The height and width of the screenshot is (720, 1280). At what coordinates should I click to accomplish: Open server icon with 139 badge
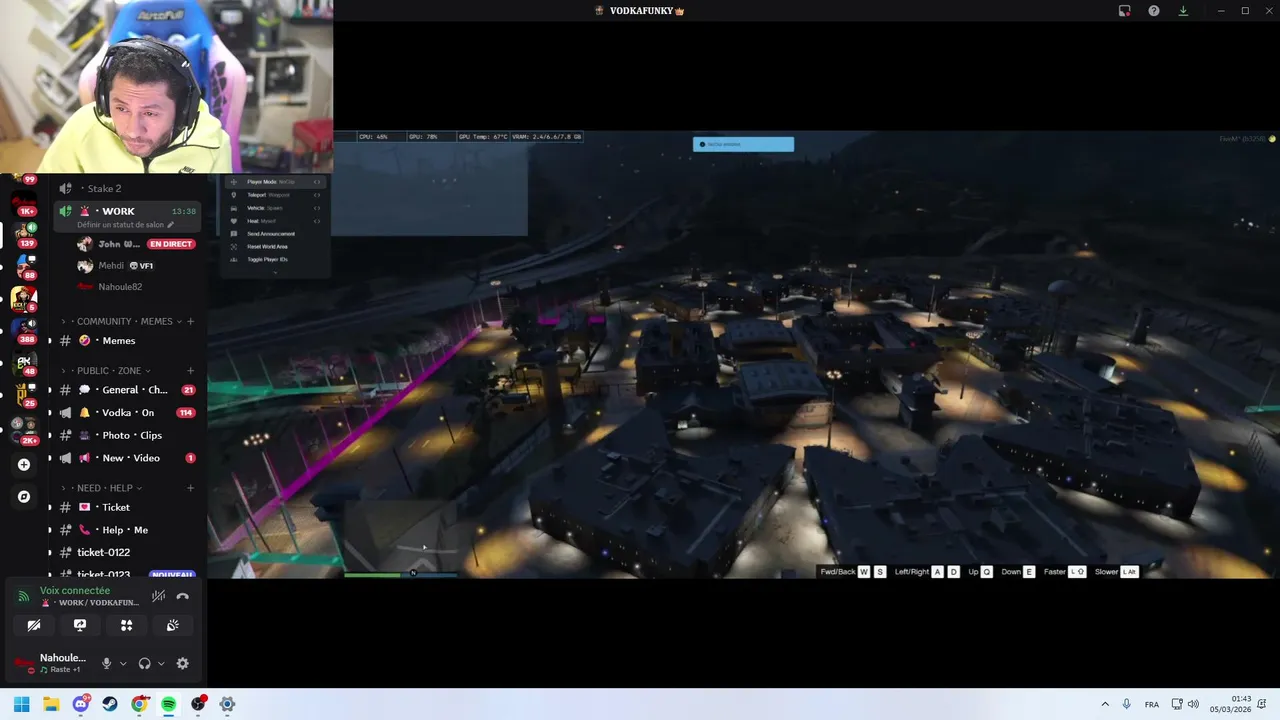click(x=24, y=236)
